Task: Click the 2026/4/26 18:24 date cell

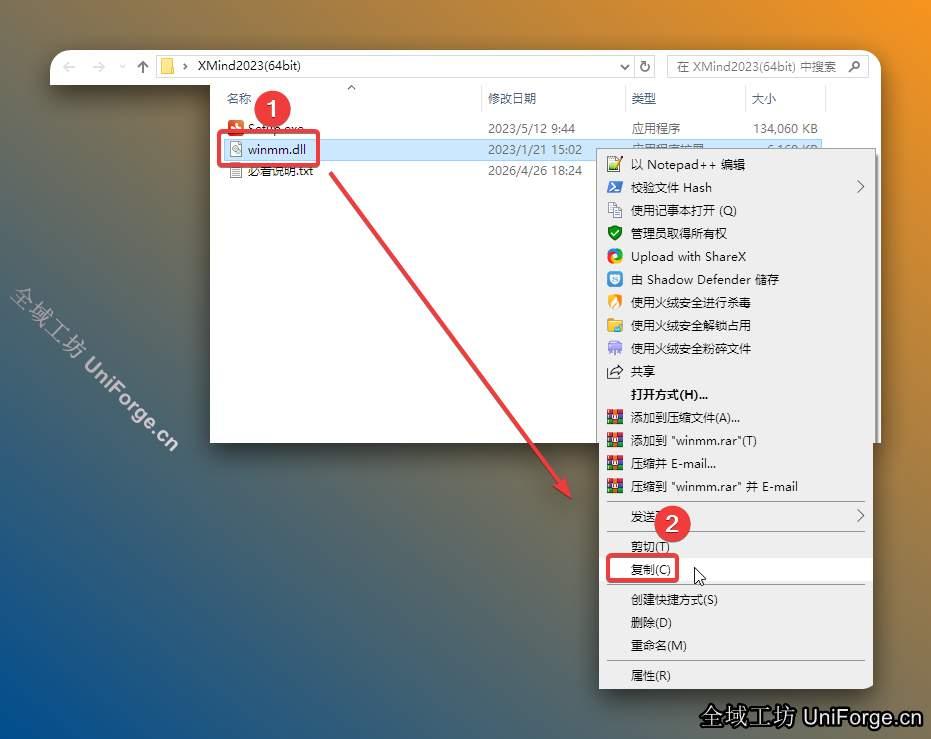Action: coord(534,171)
